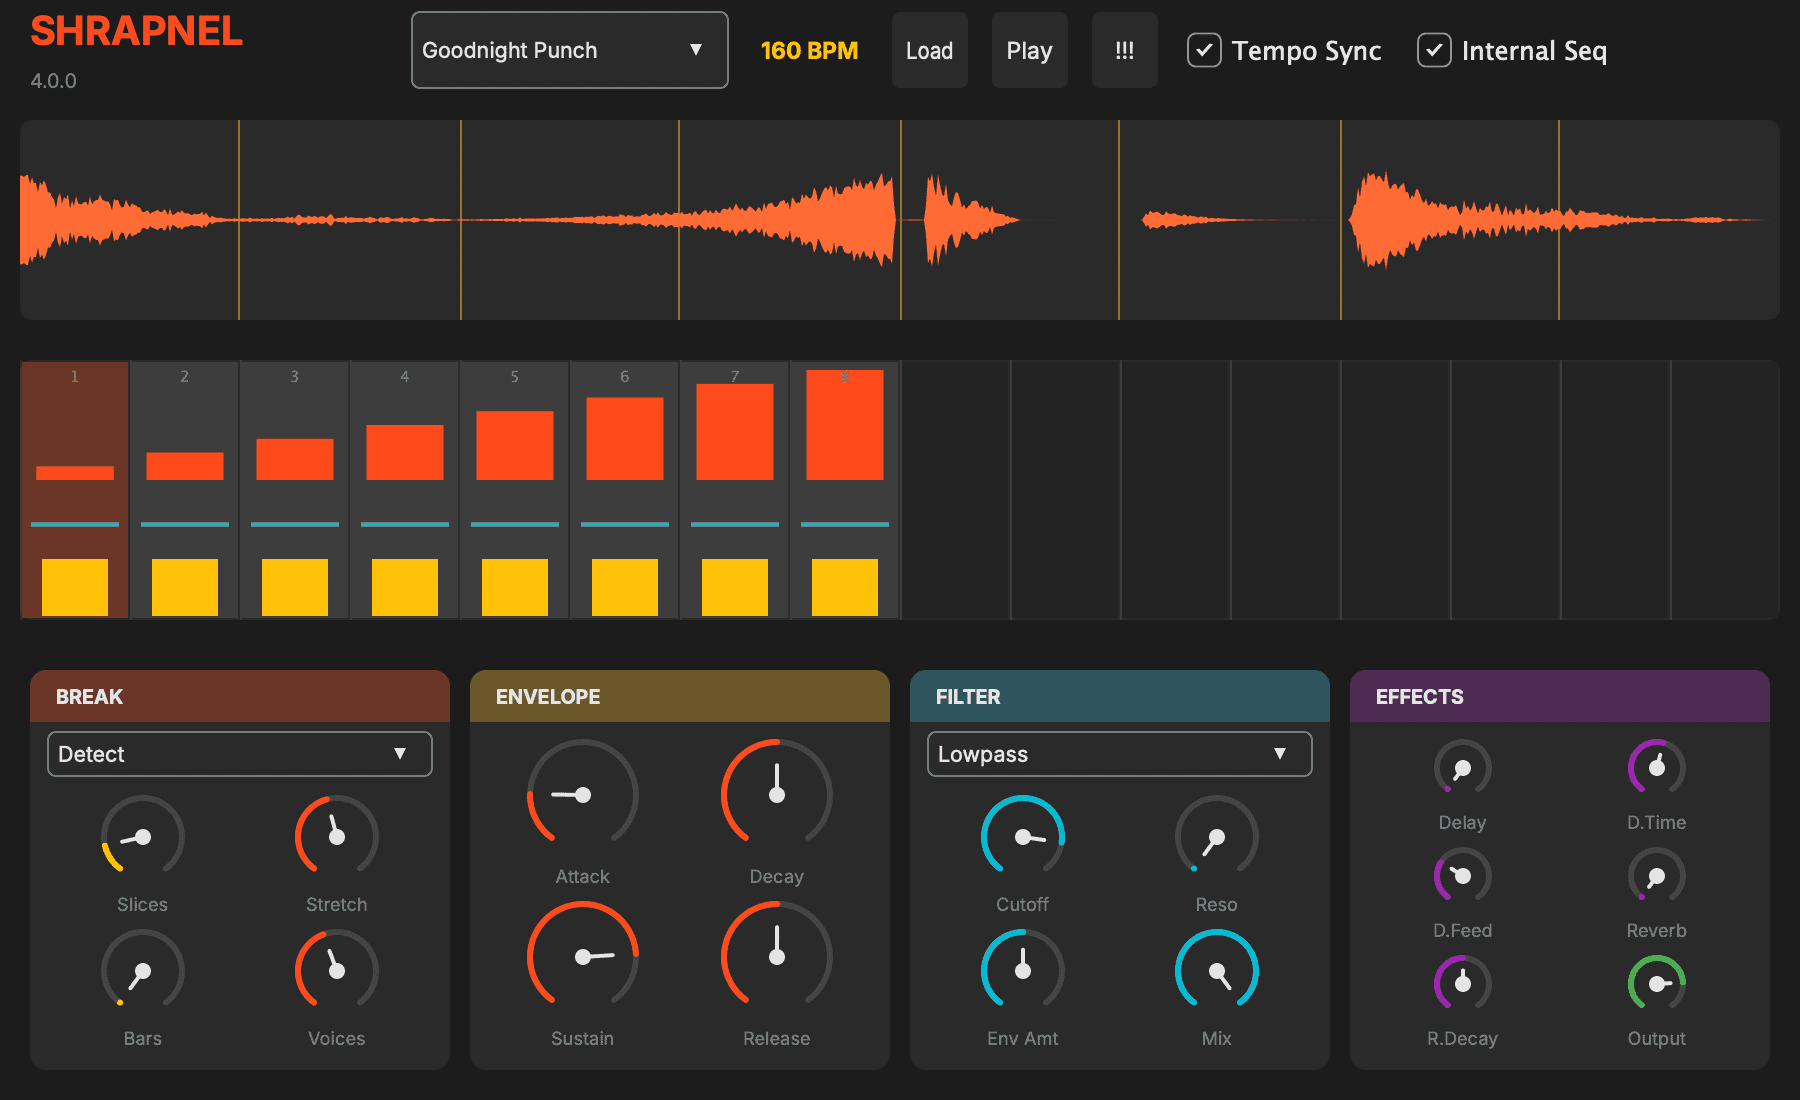Viewport: 1800px width, 1100px height.
Task: Open the Goodnight Punch preset dropdown
Action: tap(569, 50)
